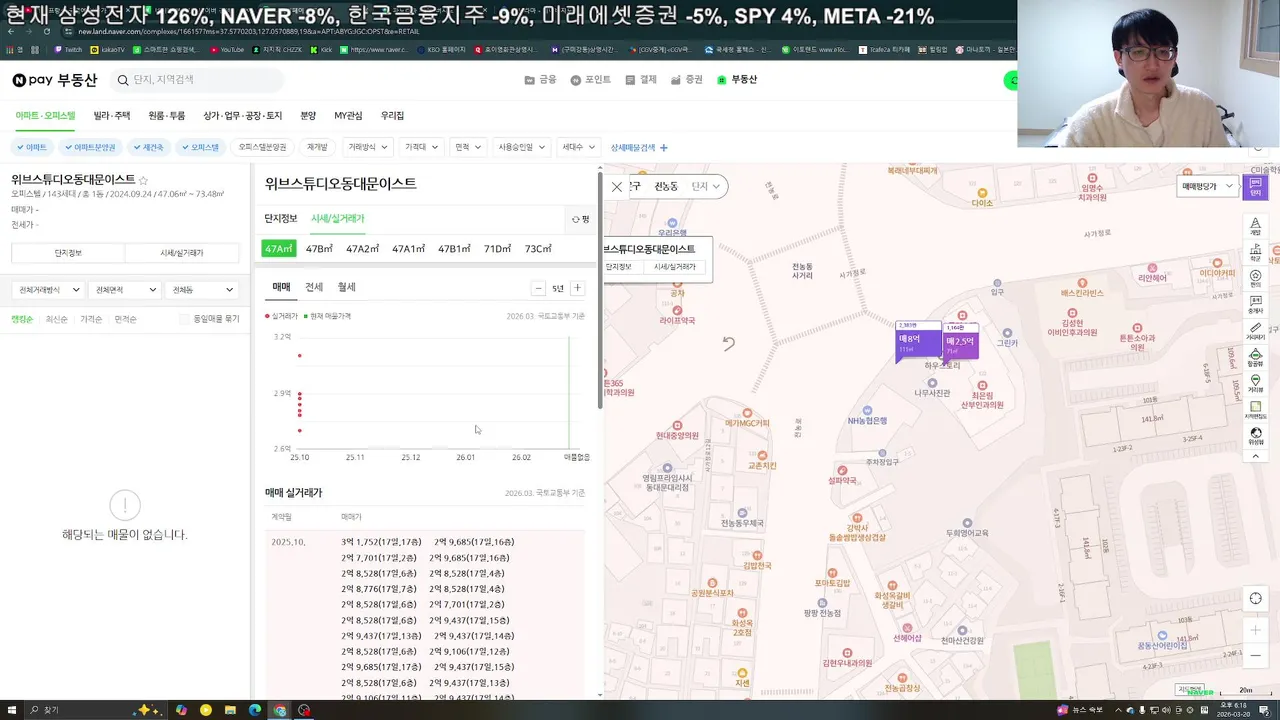Show the 학군 school district layer

click(x=1256, y=252)
